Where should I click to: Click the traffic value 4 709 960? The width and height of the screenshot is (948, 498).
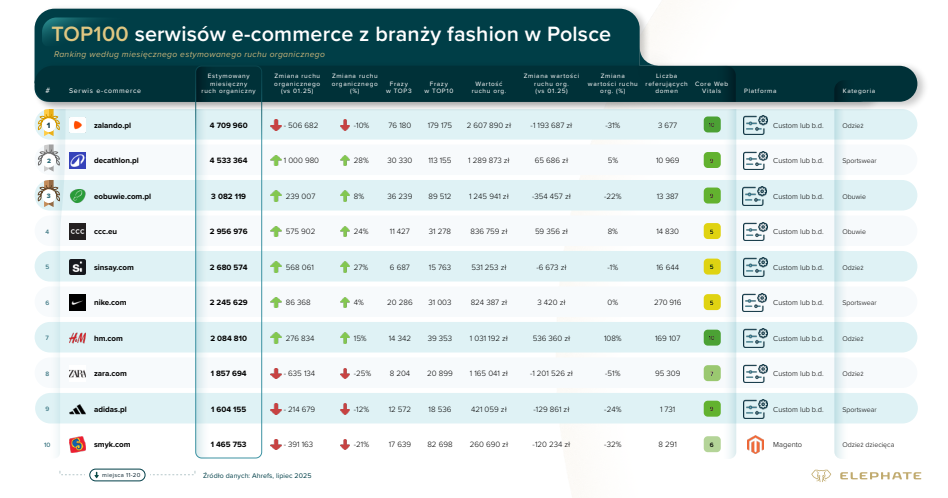point(229,126)
